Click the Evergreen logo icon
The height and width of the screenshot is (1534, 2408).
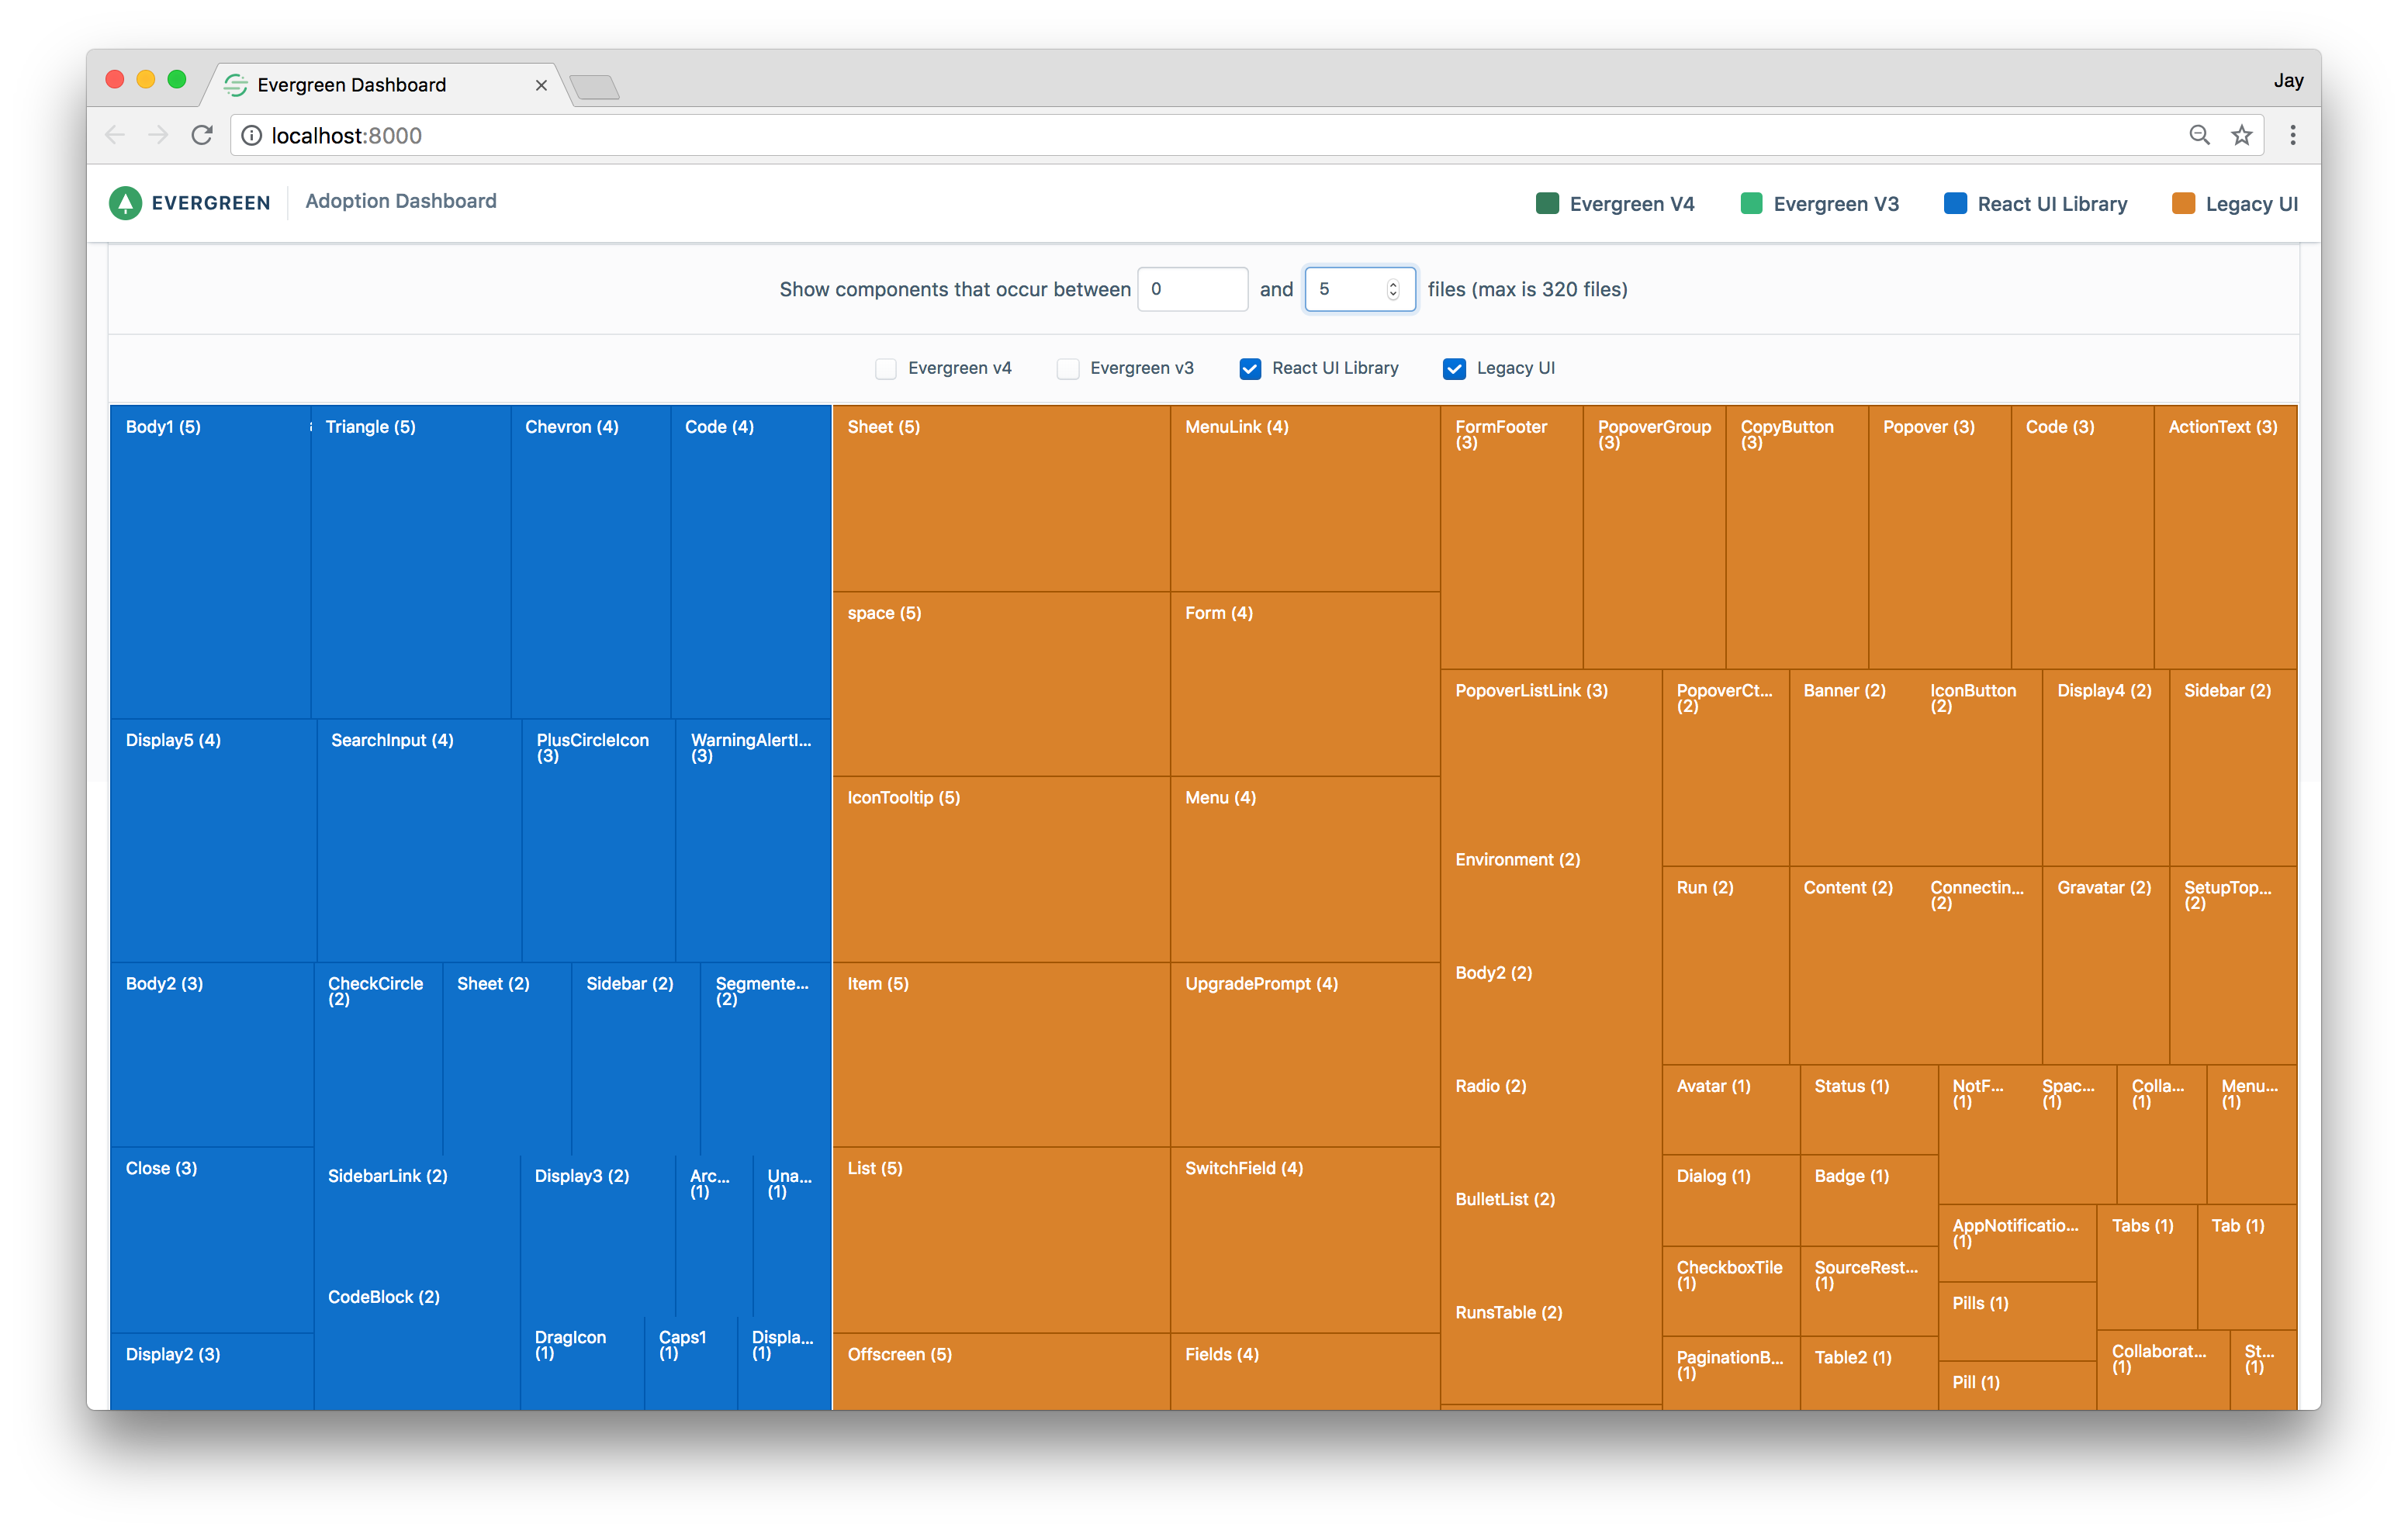point(125,203)
